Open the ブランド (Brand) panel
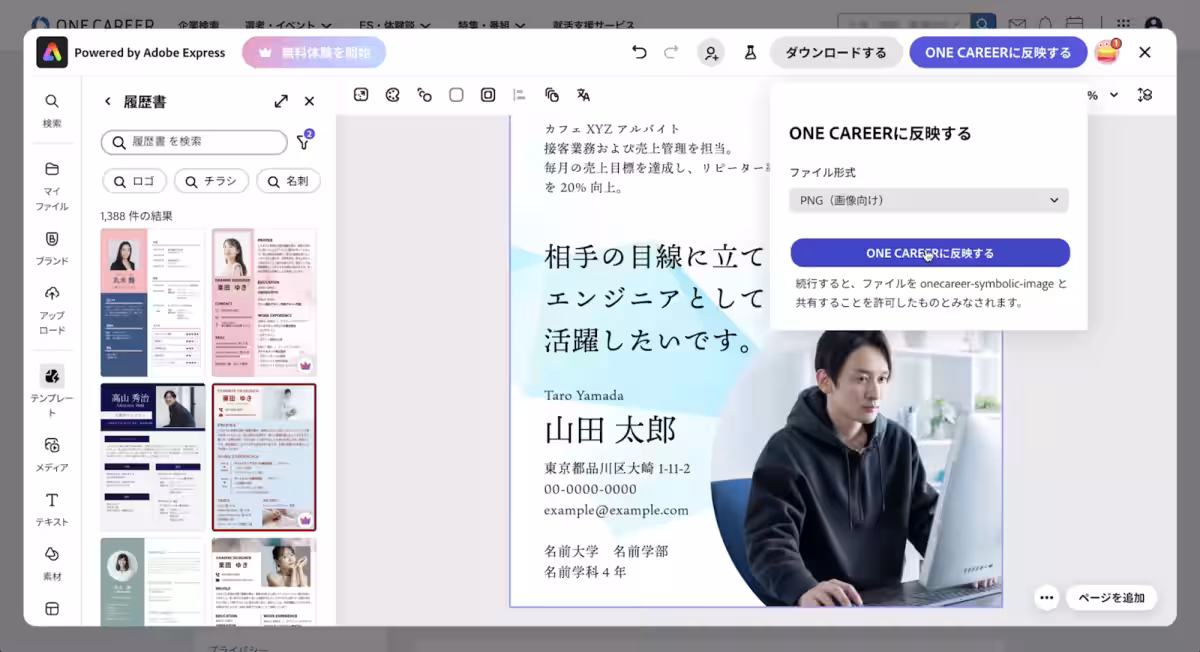 (51, 247)
